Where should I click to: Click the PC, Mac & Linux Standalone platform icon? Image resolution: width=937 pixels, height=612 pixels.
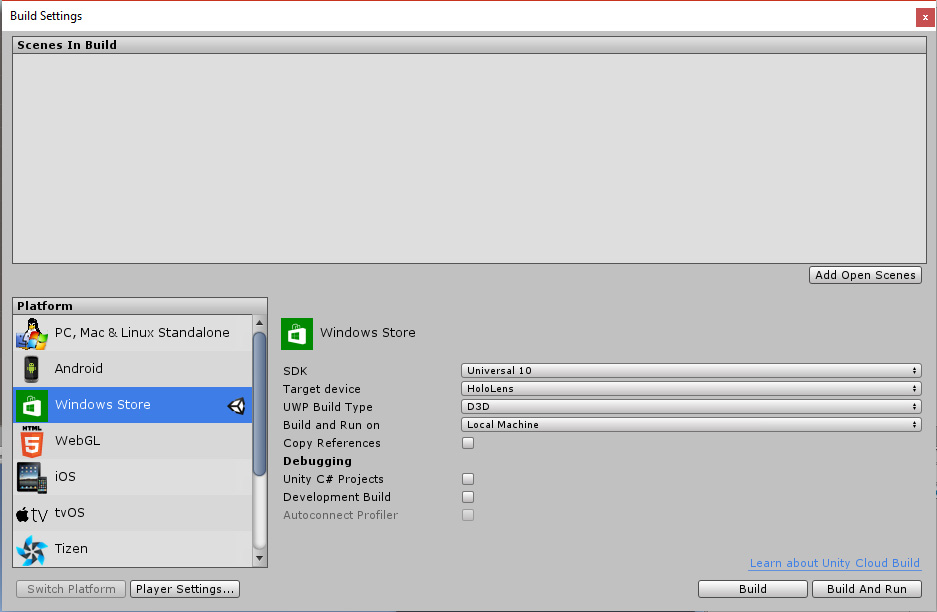(32, 333)
